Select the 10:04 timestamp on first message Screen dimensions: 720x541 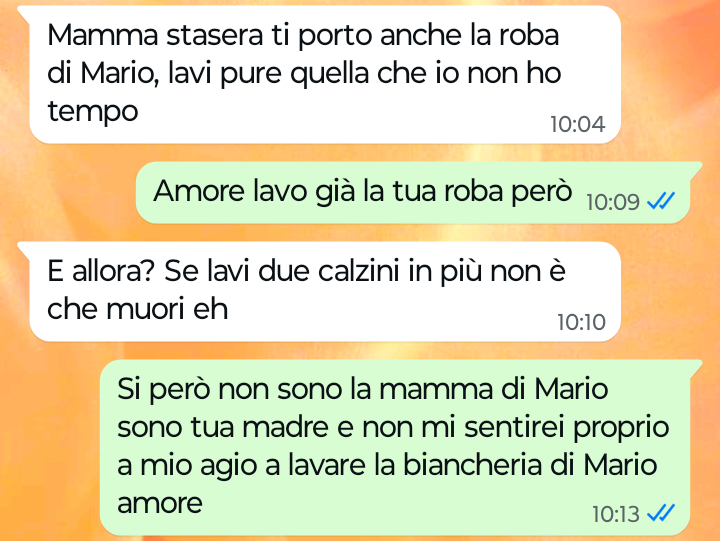[x=578, y=124]
